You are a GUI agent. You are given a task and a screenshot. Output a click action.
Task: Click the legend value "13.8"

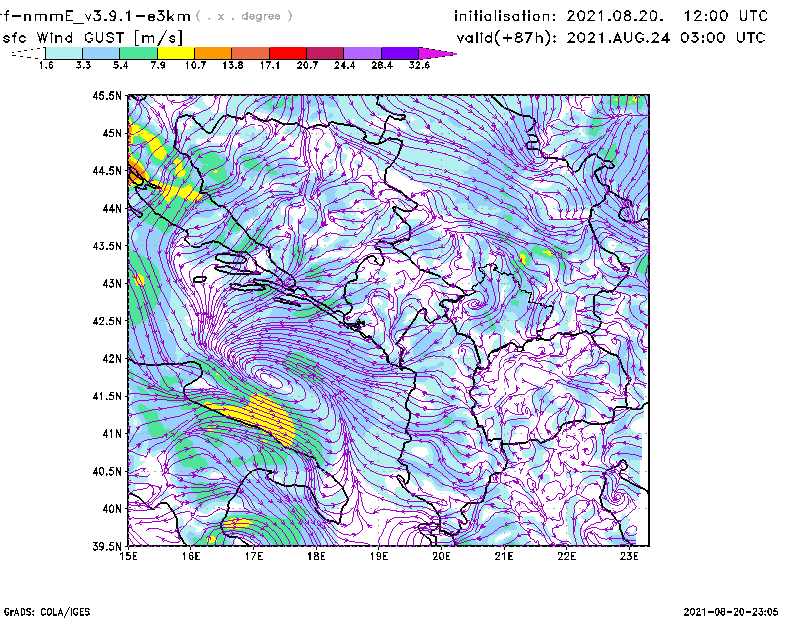[x=233, y=65]
